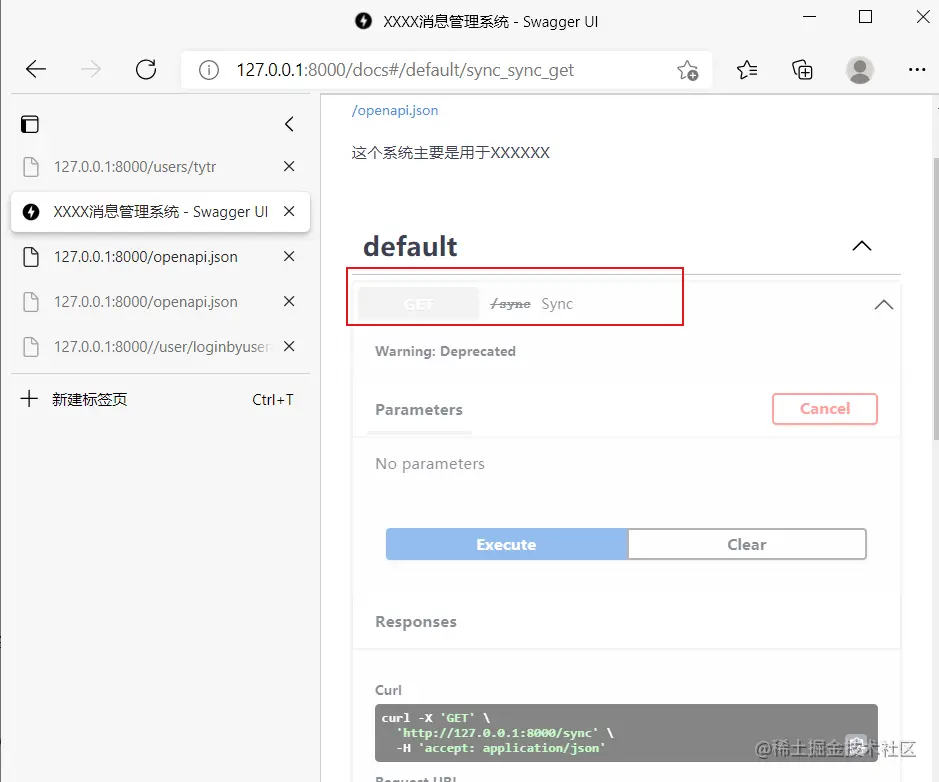Open the Collections icon in toolbar
Image resolution: width=939 pixels, height=782 pixels.
(x=802, y=70)
